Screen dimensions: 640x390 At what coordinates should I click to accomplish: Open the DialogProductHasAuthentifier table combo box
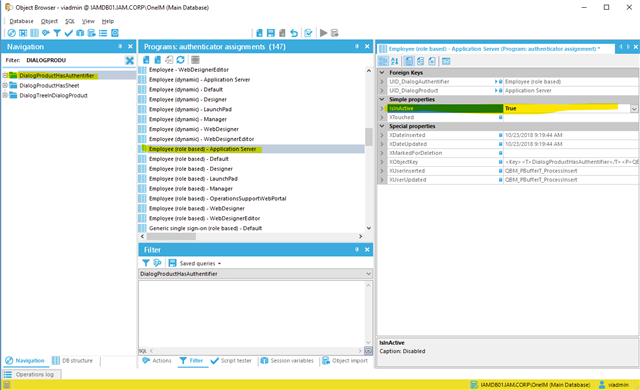coord(256,274)
